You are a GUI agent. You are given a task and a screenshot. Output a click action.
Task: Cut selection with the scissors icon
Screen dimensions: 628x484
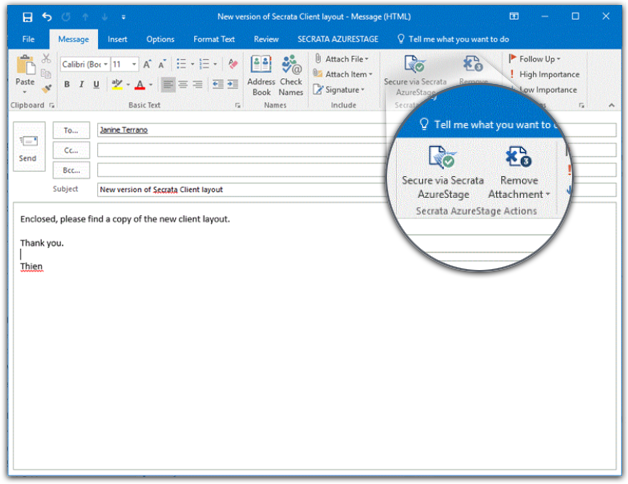point(46,59)
